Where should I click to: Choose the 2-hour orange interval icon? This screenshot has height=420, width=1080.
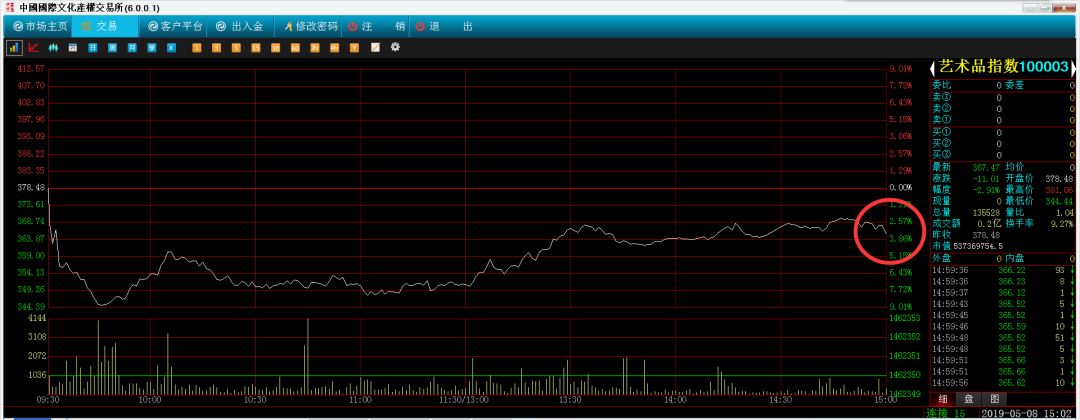[x=315, y=48]
